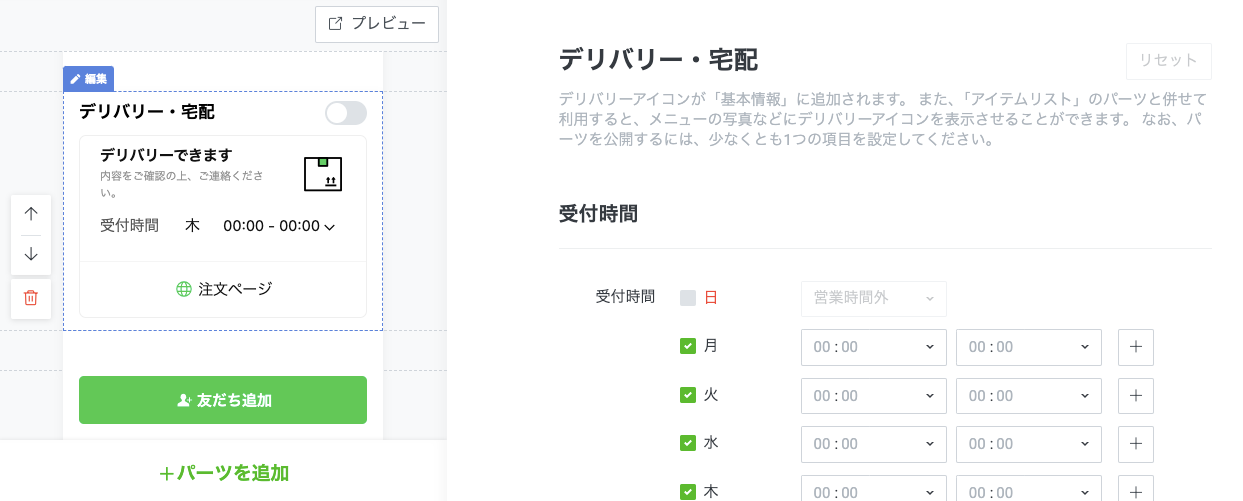Screen dimensions: 1243x501
Task: Click the move part up arrow icon
Action: tap(31, 214)
